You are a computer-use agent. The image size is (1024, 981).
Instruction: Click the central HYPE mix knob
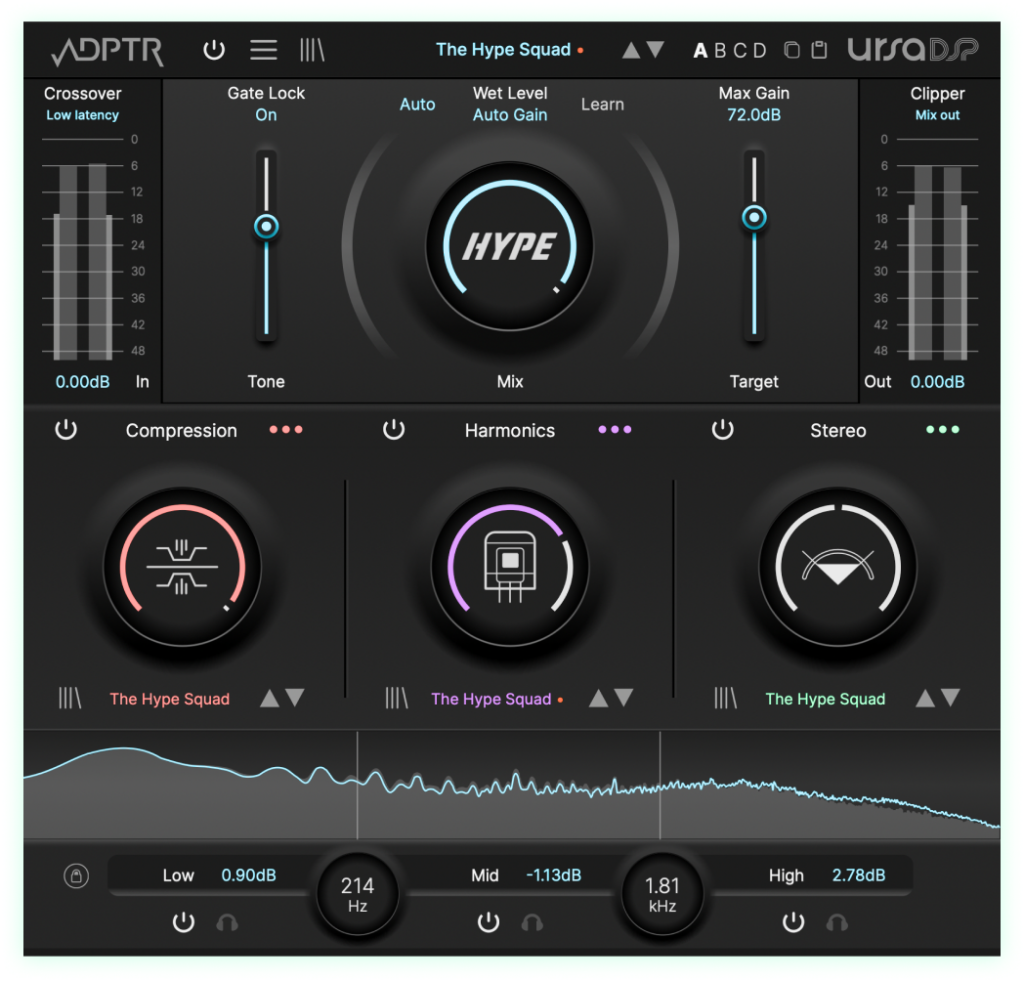pyautogui.click(x=510, y=246)
